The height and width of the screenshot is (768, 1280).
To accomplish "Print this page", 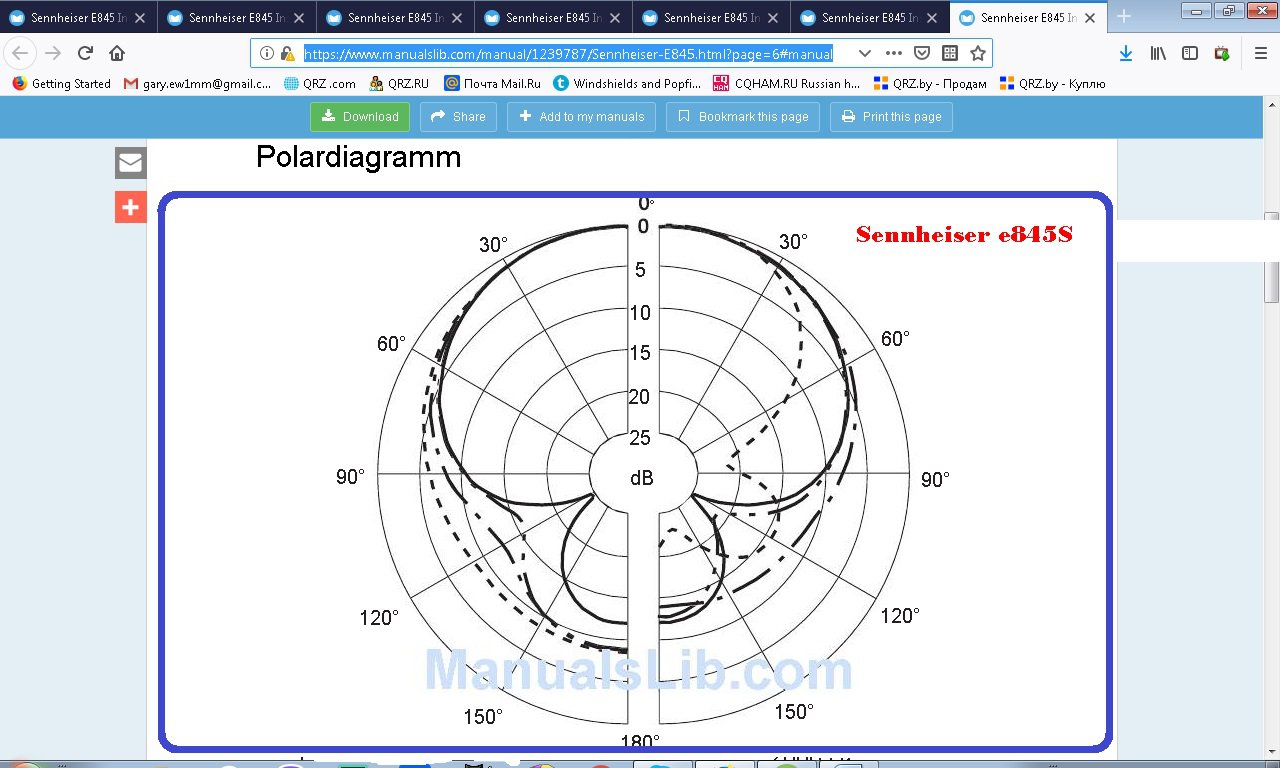I will pyautogui.click(x=891, y=117).
